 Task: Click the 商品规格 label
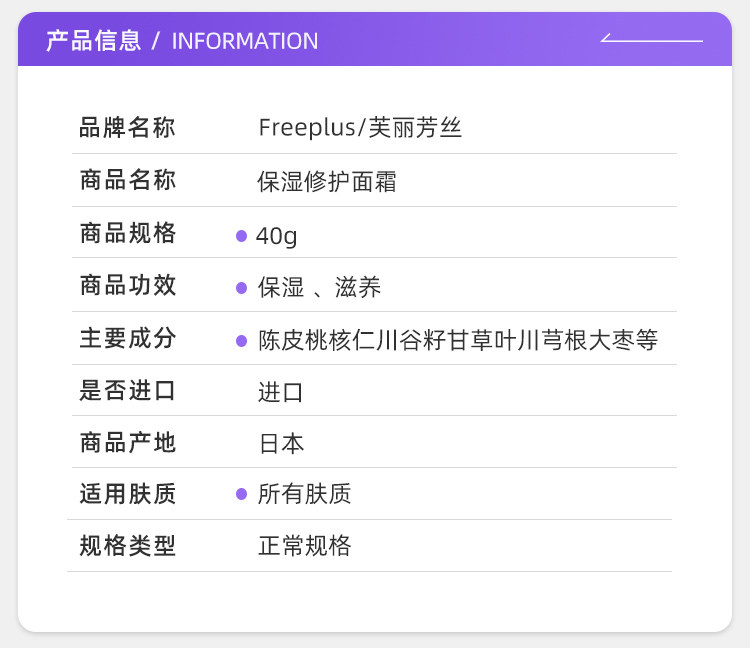click(127, 234)
